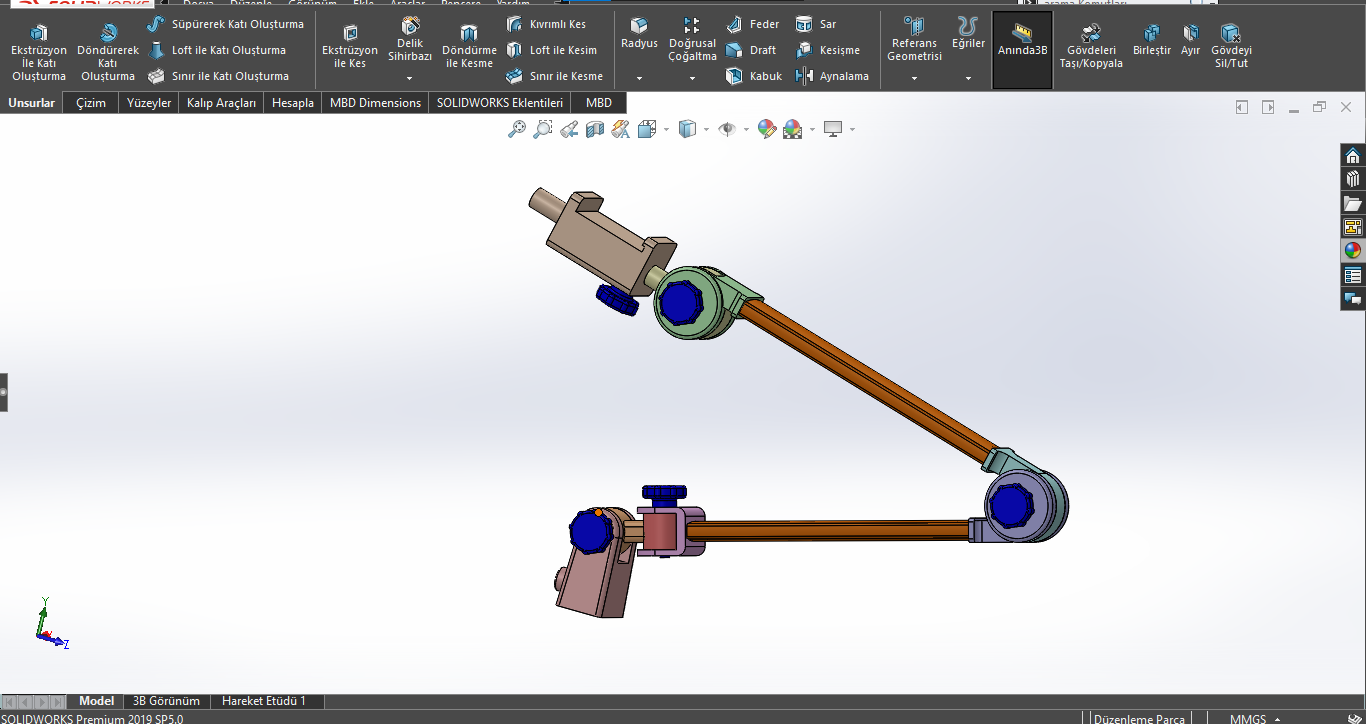This screenshot has width=1366, height=724.
Task: Click the Kesişme intersect tool
Action: click(x=828, y=50)
